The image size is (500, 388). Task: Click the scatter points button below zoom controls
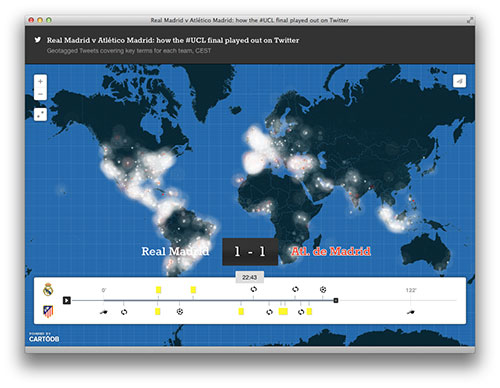[x=40, y=114]
